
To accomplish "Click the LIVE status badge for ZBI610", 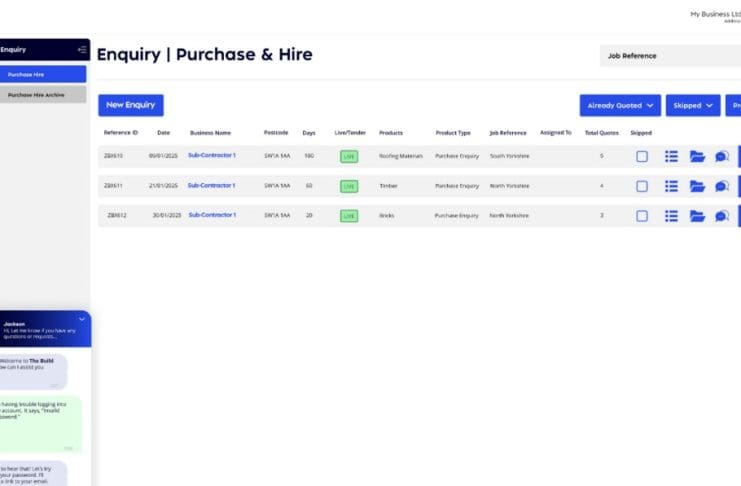I will tap(349, 157).
